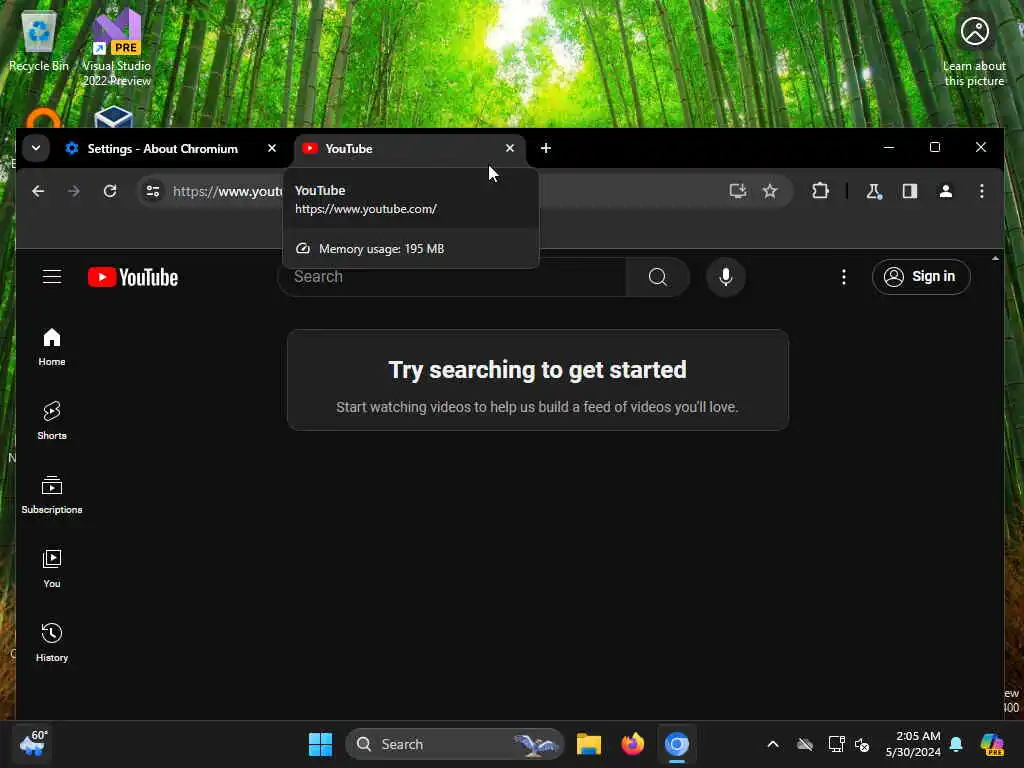Open History in YouTube sidebar

coord(52,643)
